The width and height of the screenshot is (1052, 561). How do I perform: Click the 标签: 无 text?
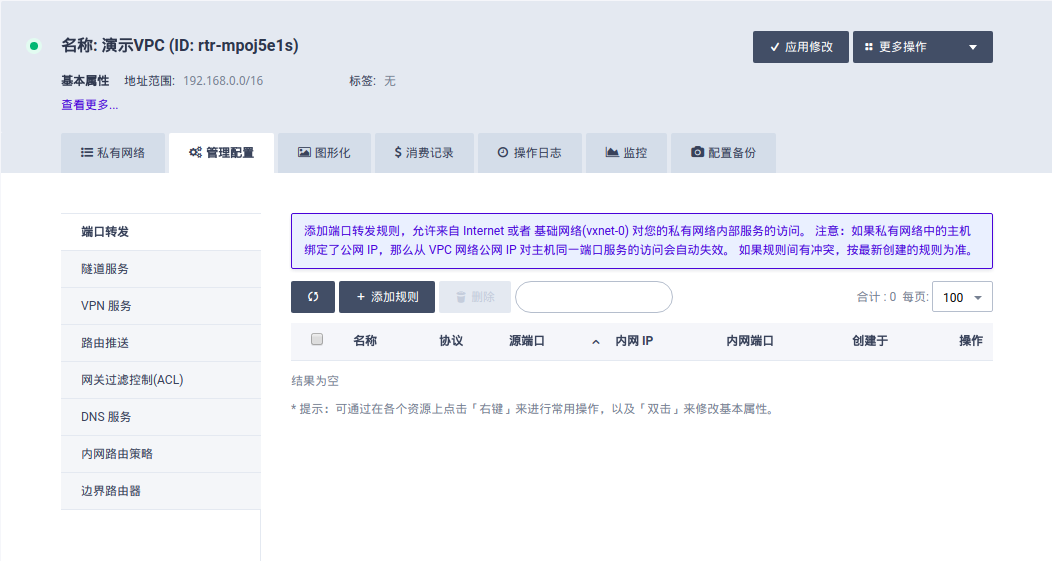[x=372, y=81]
